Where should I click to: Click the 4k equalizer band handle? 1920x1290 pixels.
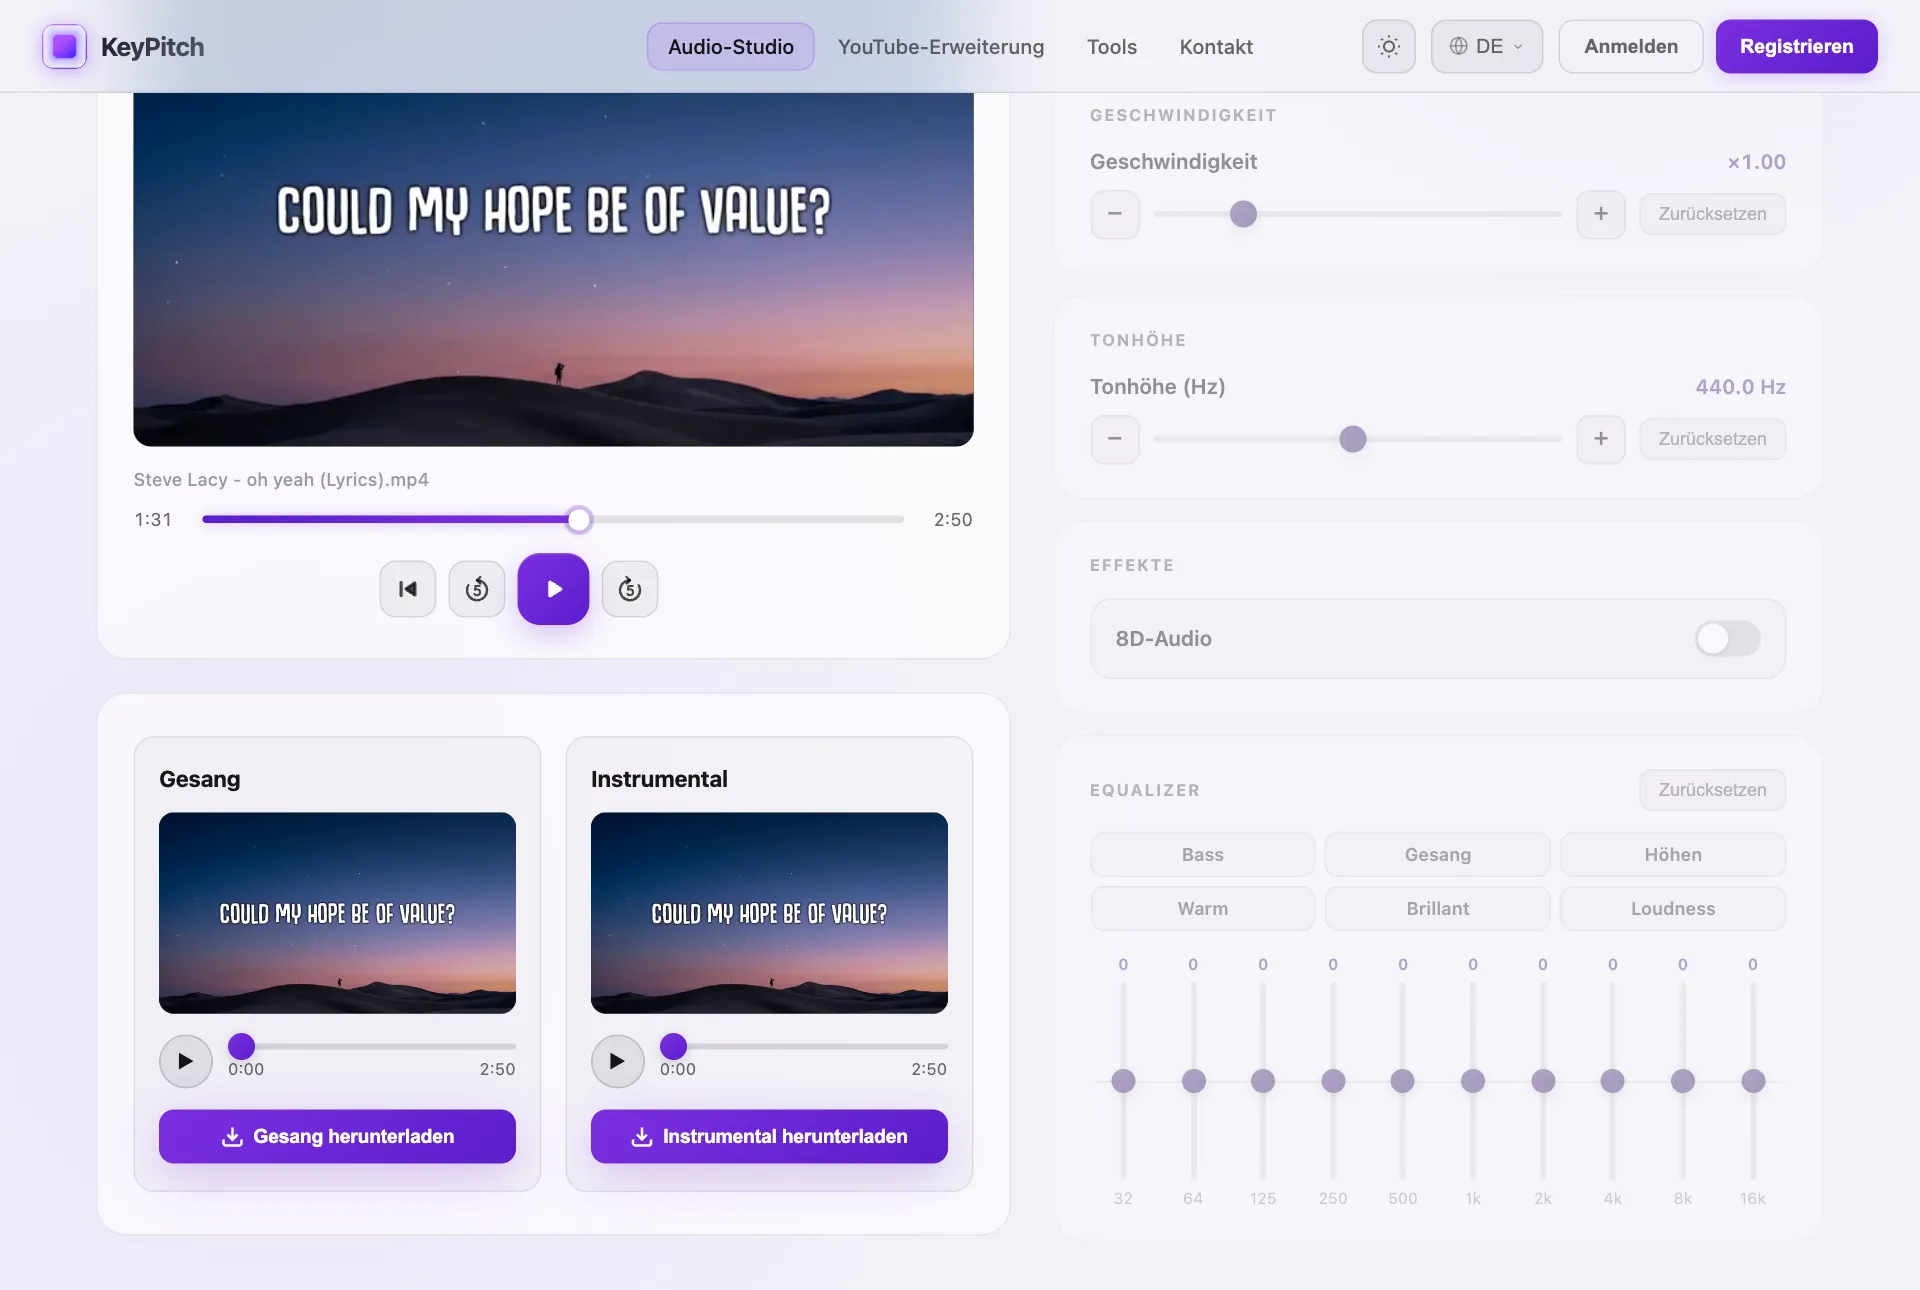pyautogui.click(x=1612, y=1081)
